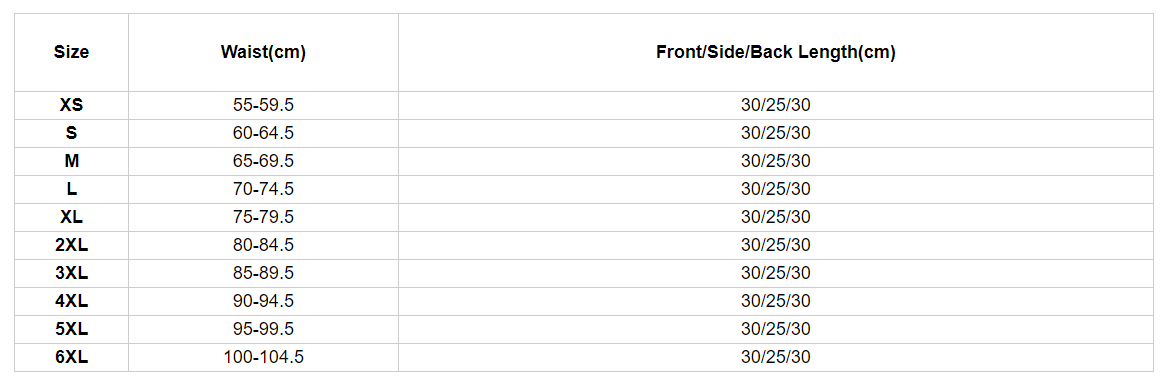The height and width of the screenshot is (383, 1171).
Task: Click the Size column header
Action: pos(72,52)
